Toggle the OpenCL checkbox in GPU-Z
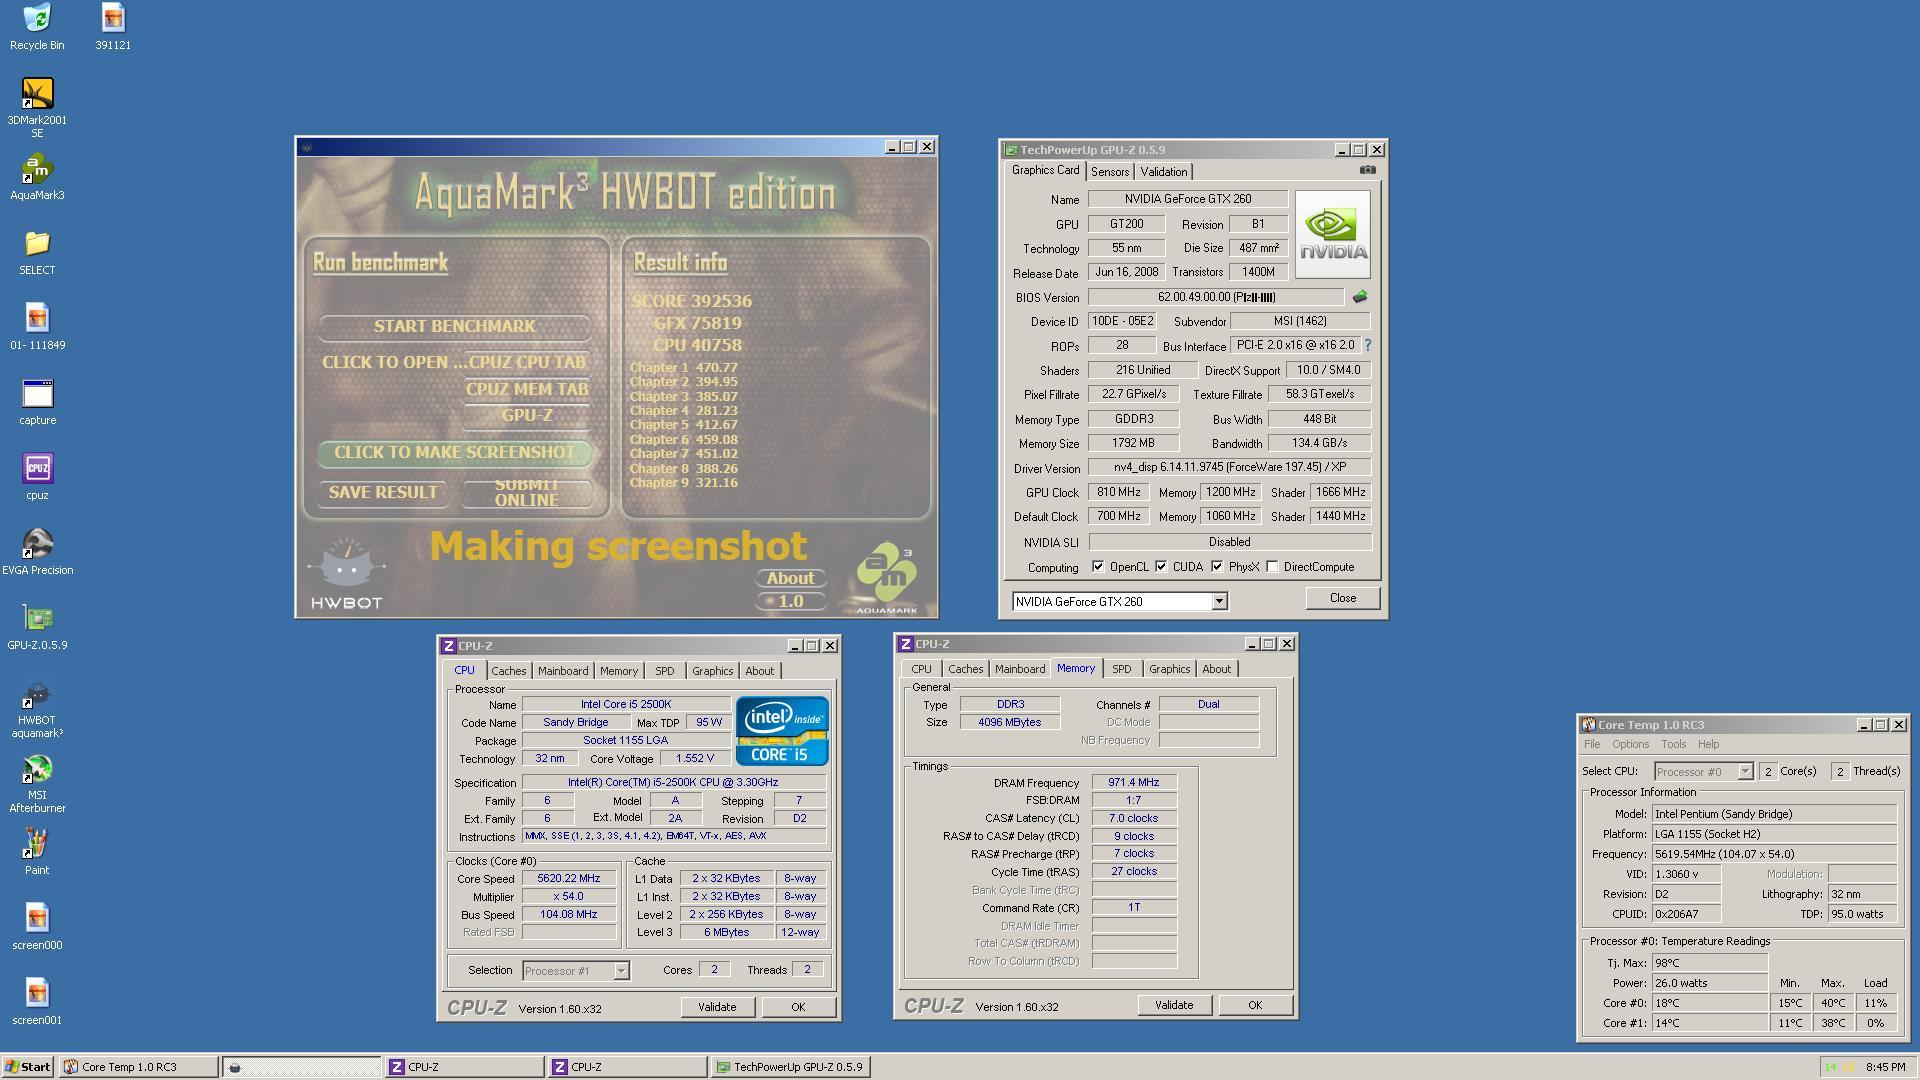1920x1080 pixels. point(1098,566)
